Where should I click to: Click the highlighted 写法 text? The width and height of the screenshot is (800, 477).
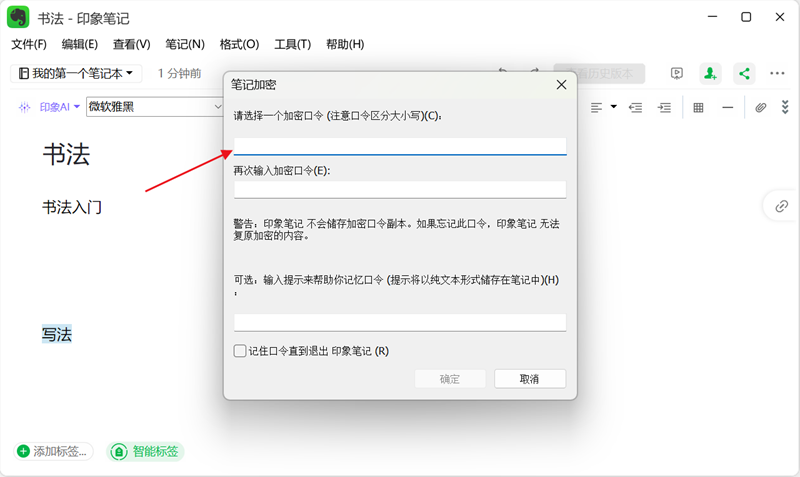click(x=57, y=335)
